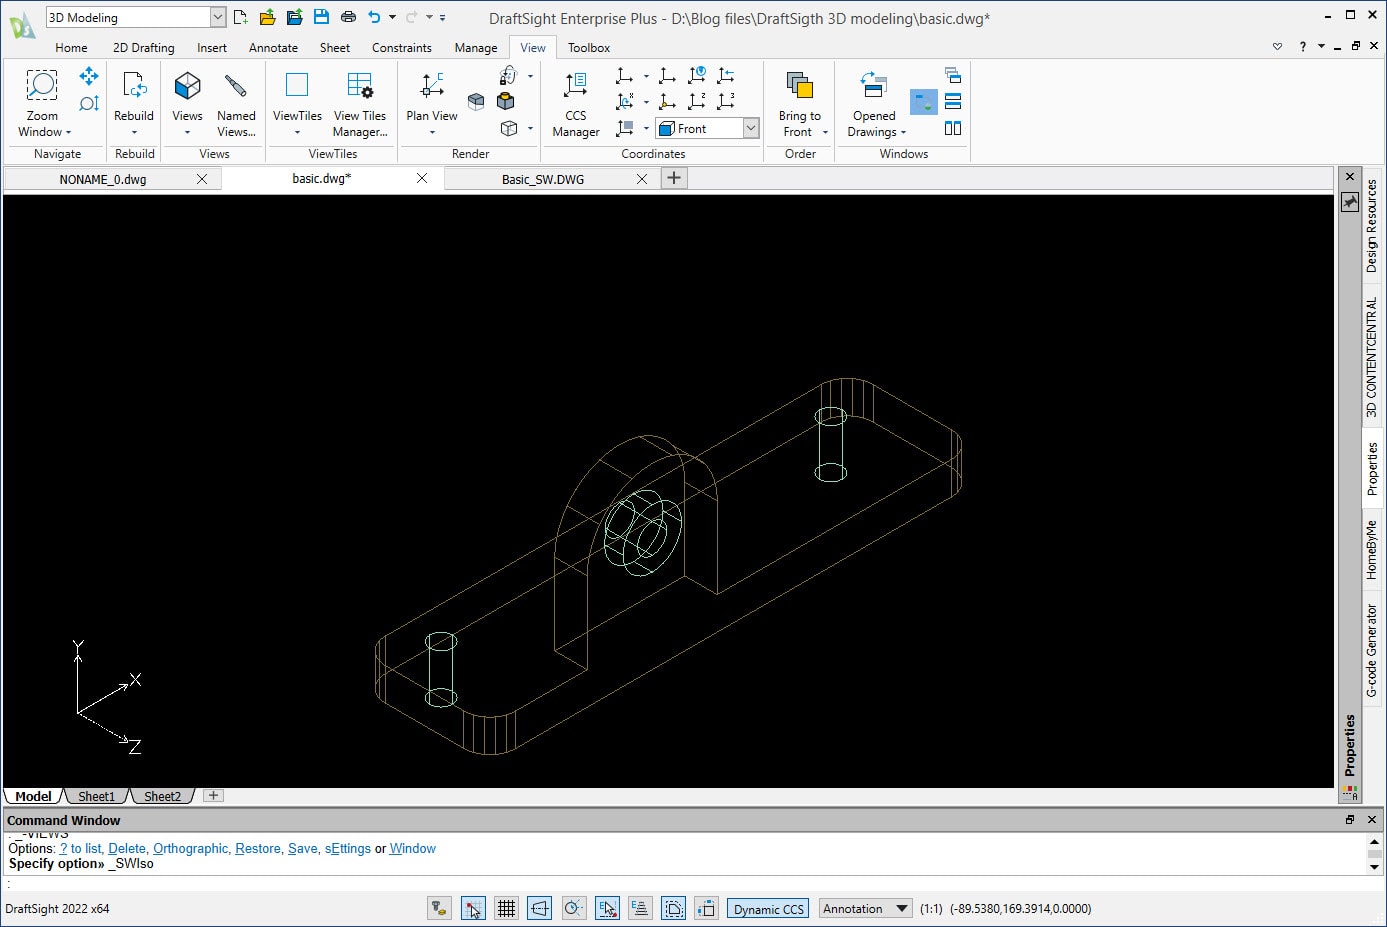
Task: Open the View Tiles Manager
Action: point(360,104)
